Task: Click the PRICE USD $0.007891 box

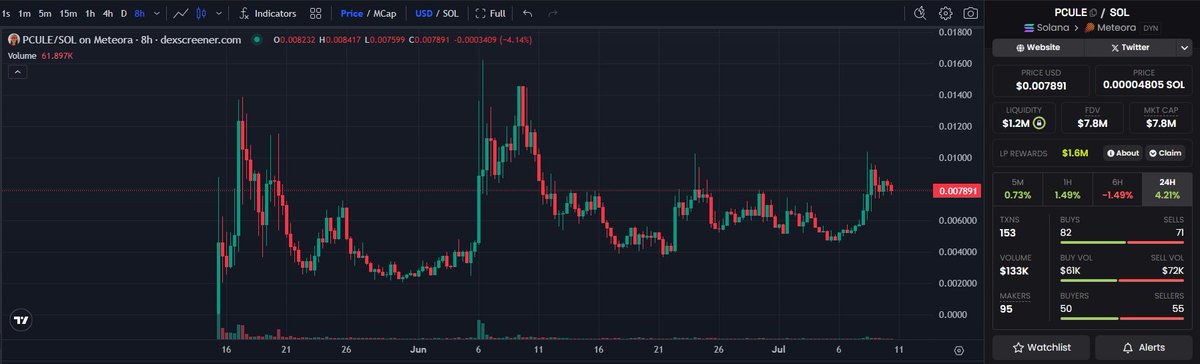Action: tap(1040, 80)
